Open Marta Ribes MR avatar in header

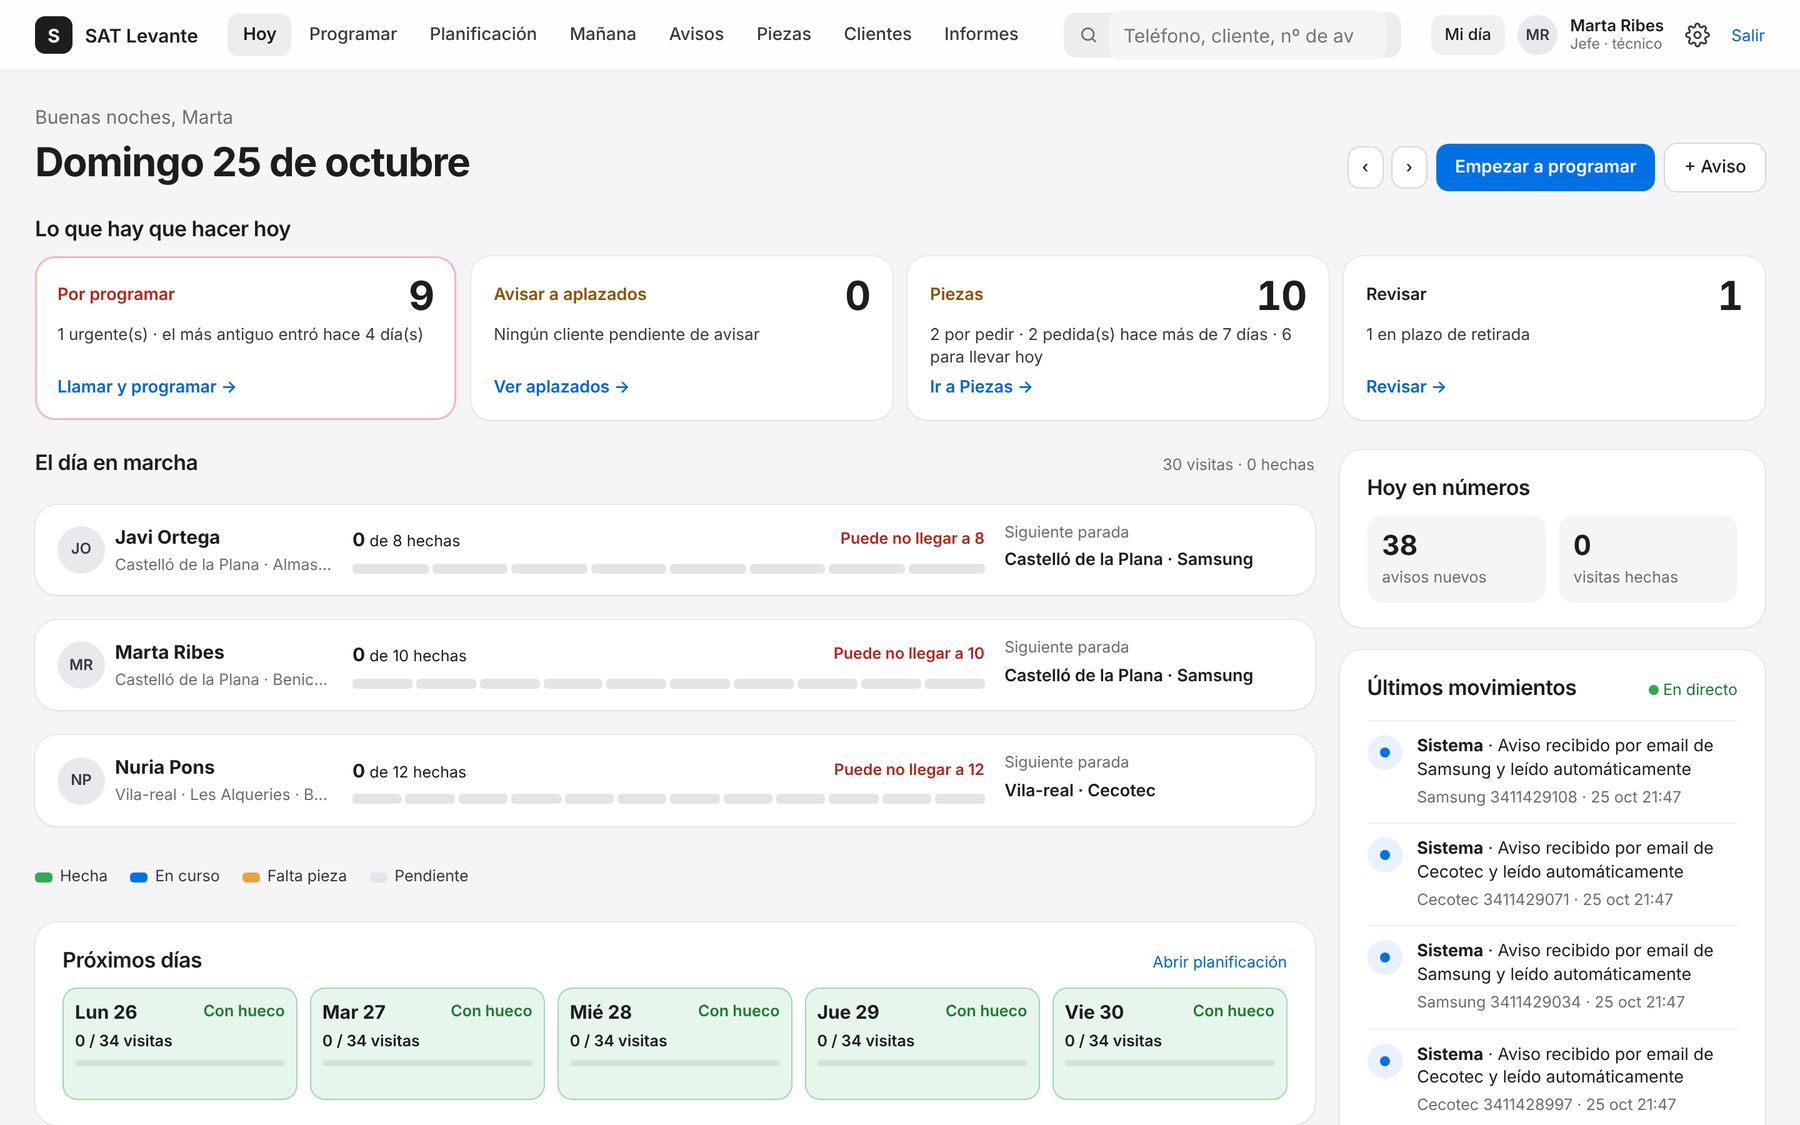[1537, 35]
